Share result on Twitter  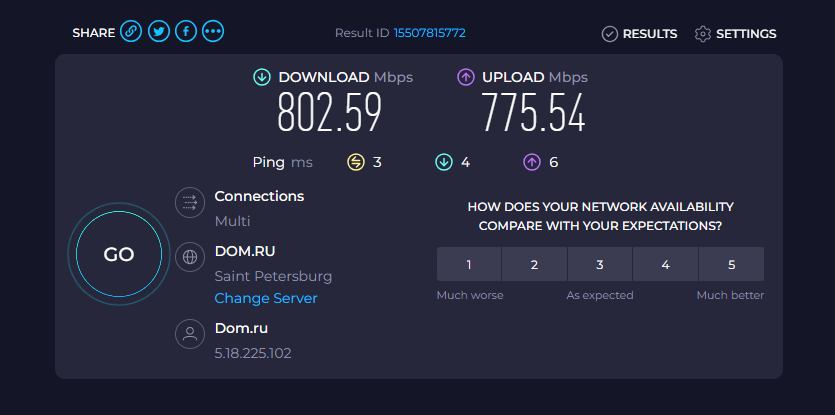[x=158, y=32]
